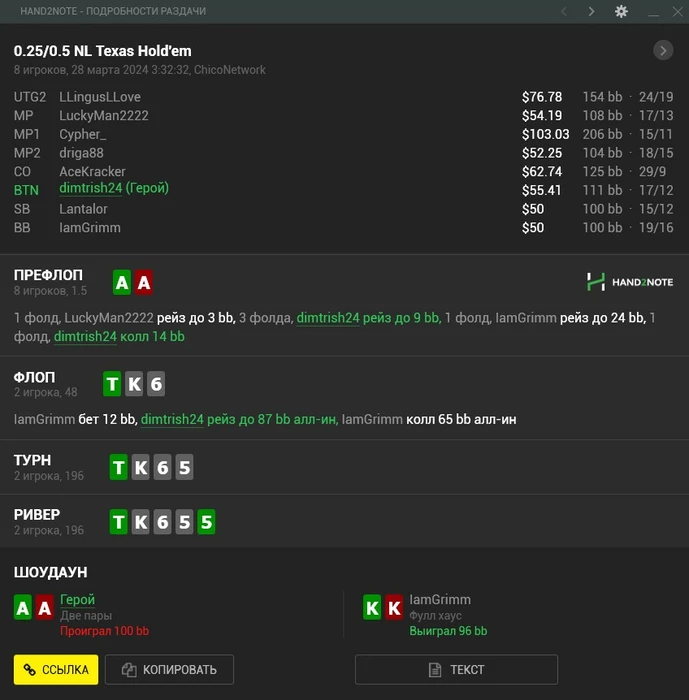689x700 pixels.
Task: Click hero name dimtrish24 in player list
Action: (x=91, y=188)
